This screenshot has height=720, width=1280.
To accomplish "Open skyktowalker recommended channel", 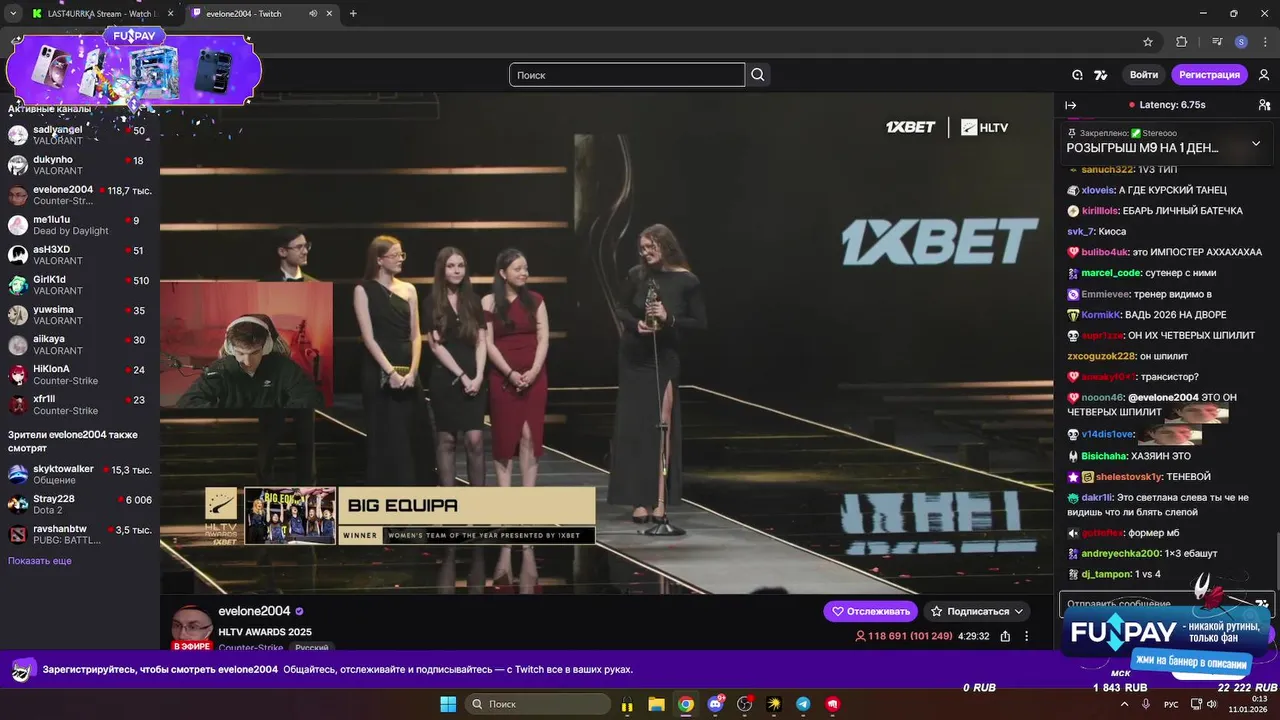I will (78, 474).
